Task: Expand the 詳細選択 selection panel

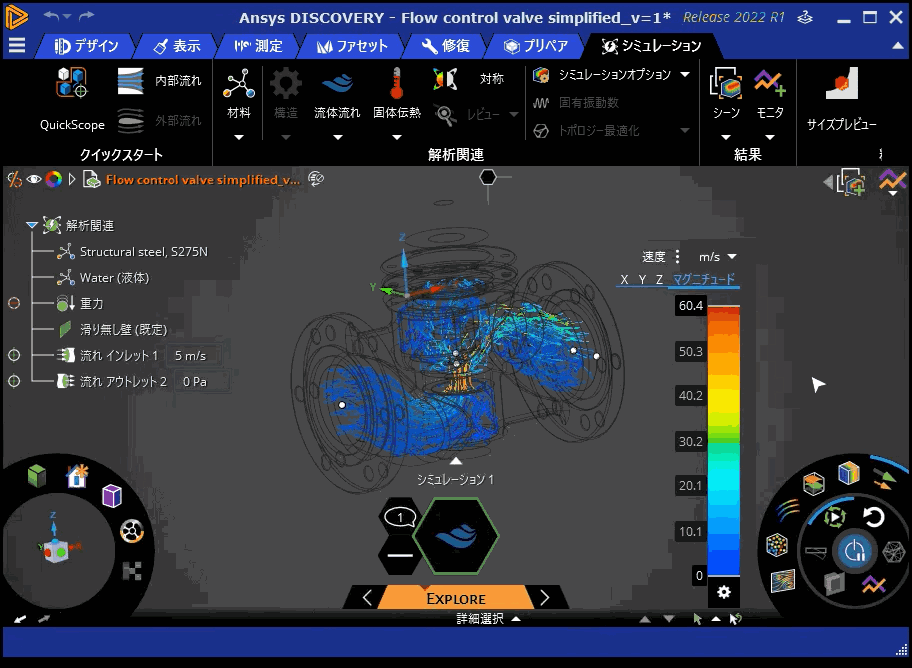Action: pos(516,619)
